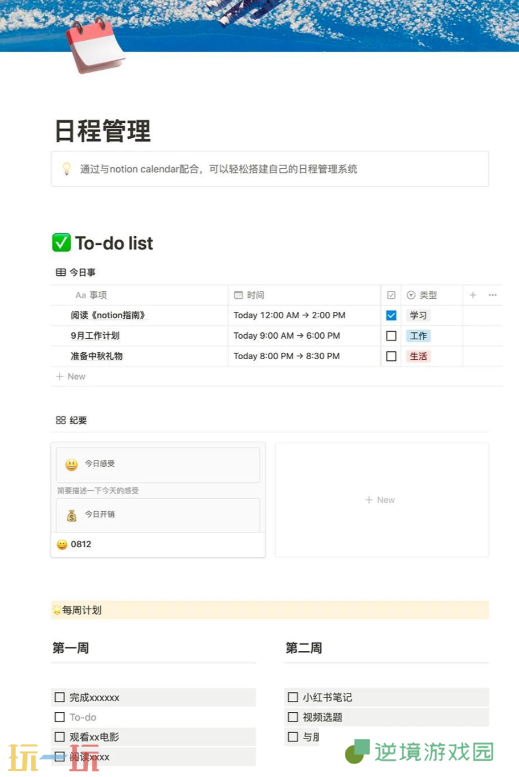Click the 简要描述一下今天的感受 text
519x777 pixels.
pyautogui.click(x=98, y=491)
